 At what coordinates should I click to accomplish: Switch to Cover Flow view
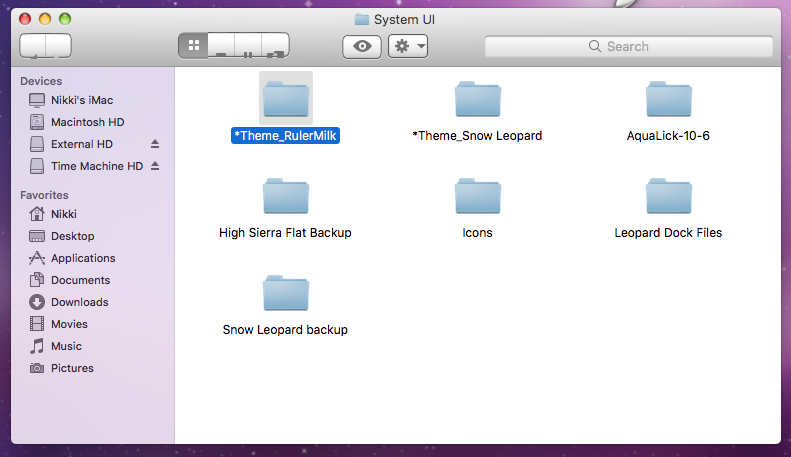click(275, 46)
